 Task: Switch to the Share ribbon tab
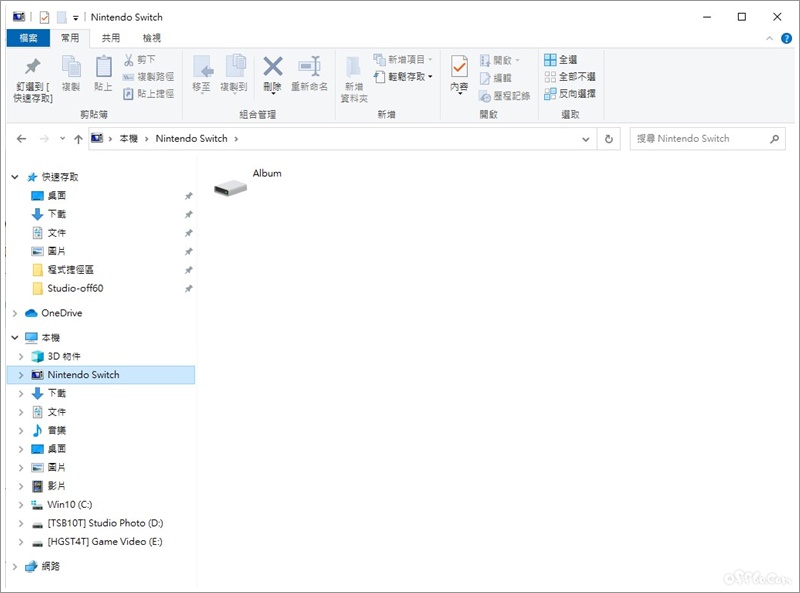(111, 38)
